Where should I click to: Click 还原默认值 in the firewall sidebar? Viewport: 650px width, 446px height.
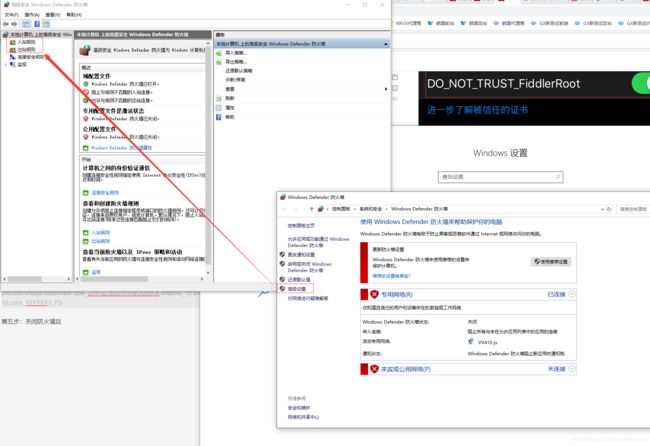tap(299, 279)
